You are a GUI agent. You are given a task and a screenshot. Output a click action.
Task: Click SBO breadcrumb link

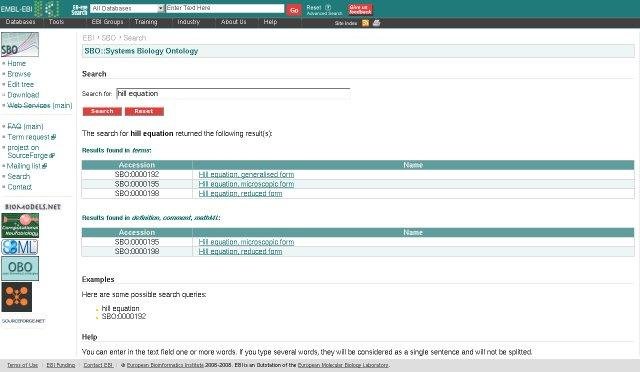point(109,38)
